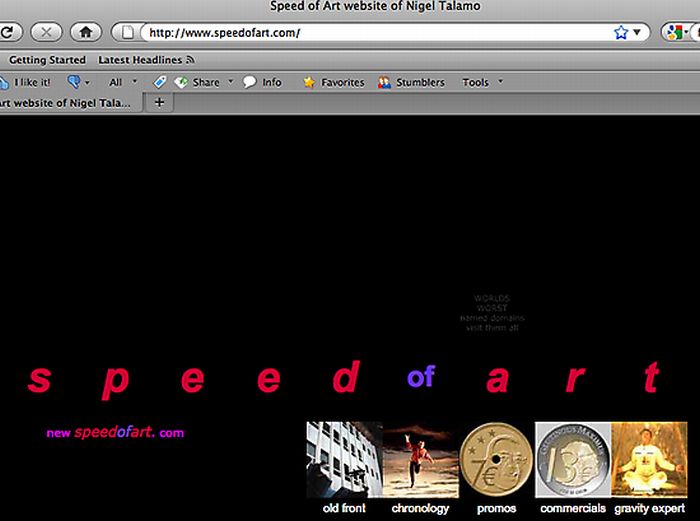Screen dimensions: 700x521
Task: Click the browser reload button
Action: (8, 32)
